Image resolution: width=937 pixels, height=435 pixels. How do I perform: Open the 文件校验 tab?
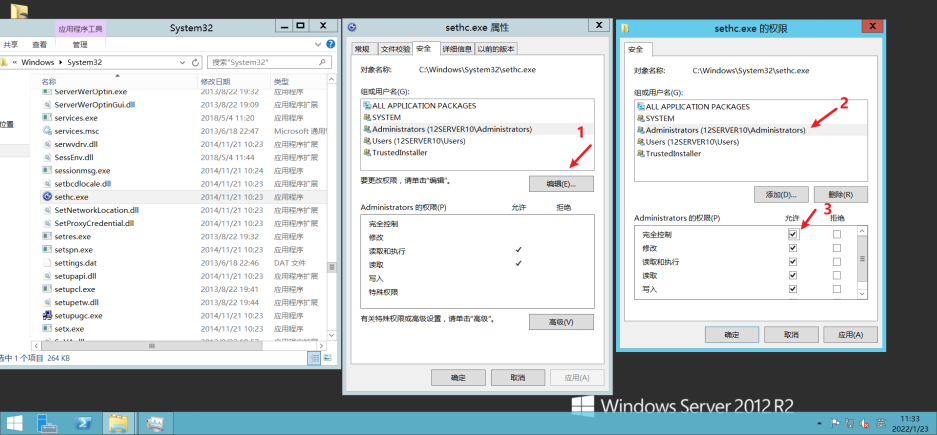(x=395, y=49)
